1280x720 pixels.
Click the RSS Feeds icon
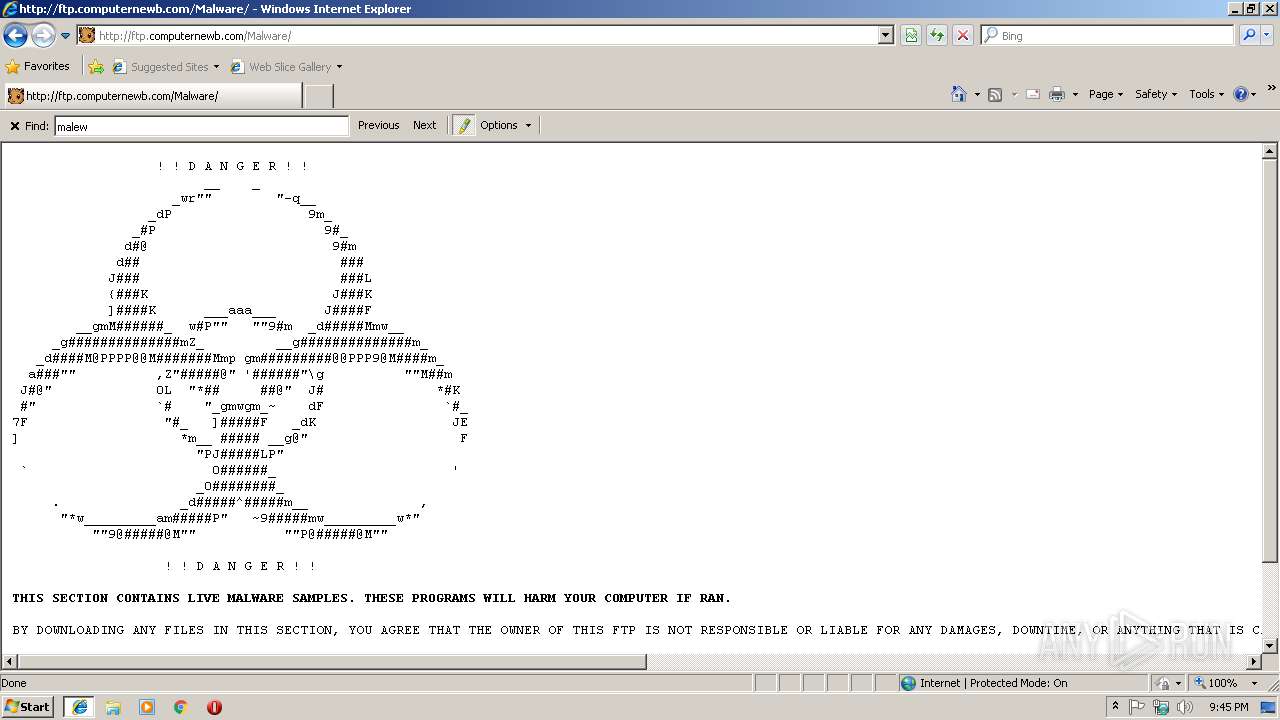tap(995, 94)
